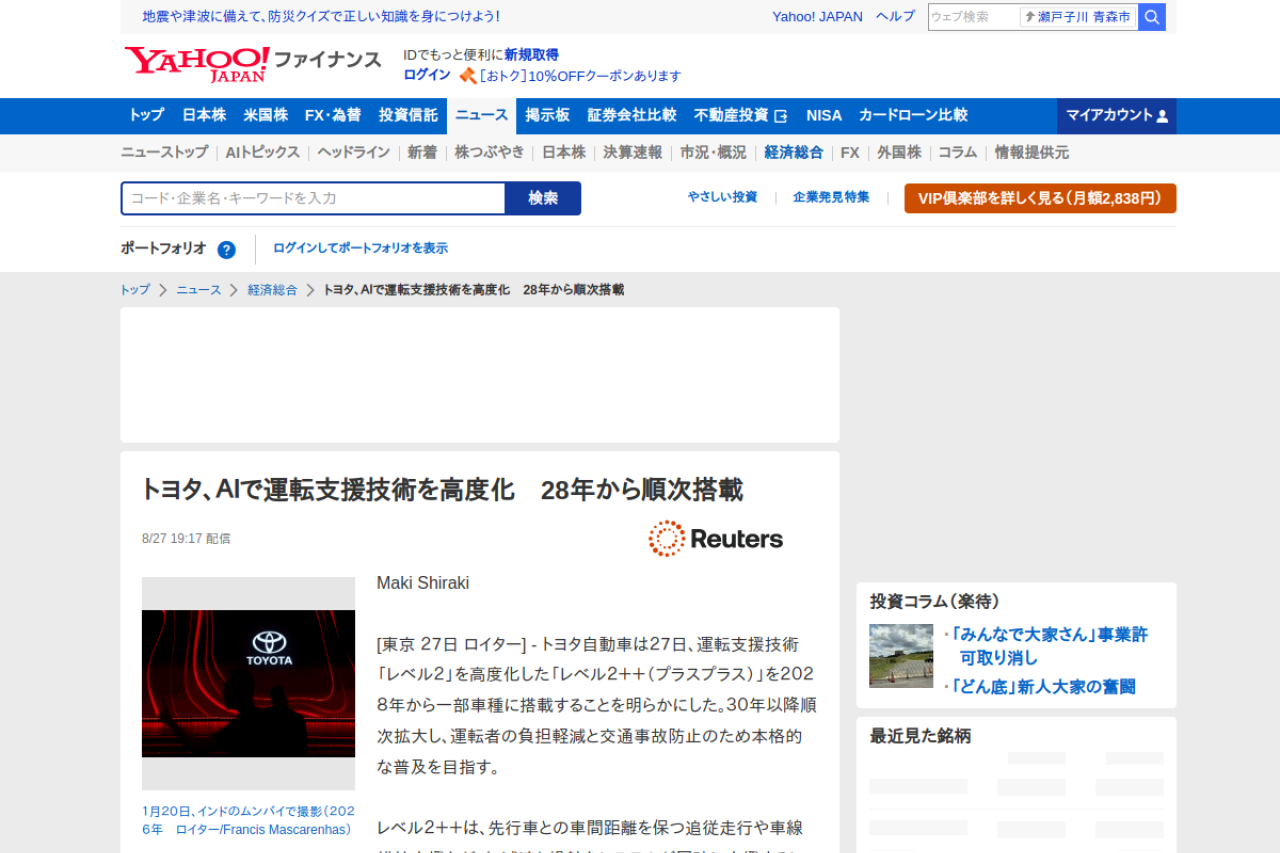Click the Toyota article photo
The image size is (1280, 853).
coord(248,684)
